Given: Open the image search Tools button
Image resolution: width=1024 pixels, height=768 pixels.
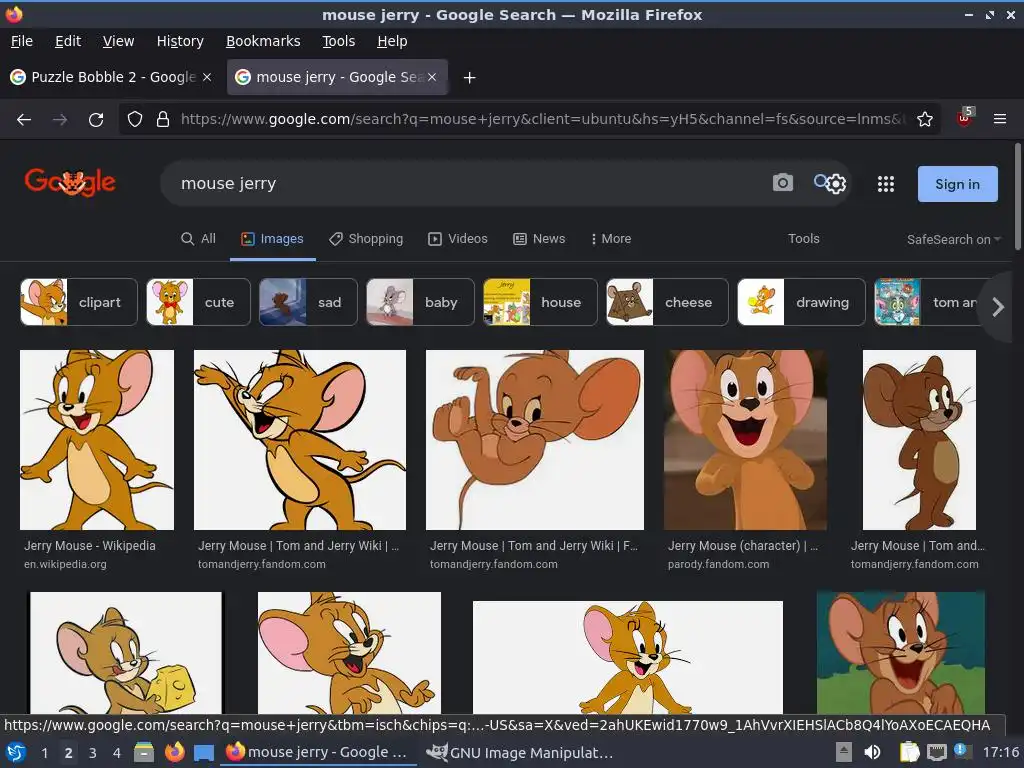Looking at the screenshot, I should [803, 239].
